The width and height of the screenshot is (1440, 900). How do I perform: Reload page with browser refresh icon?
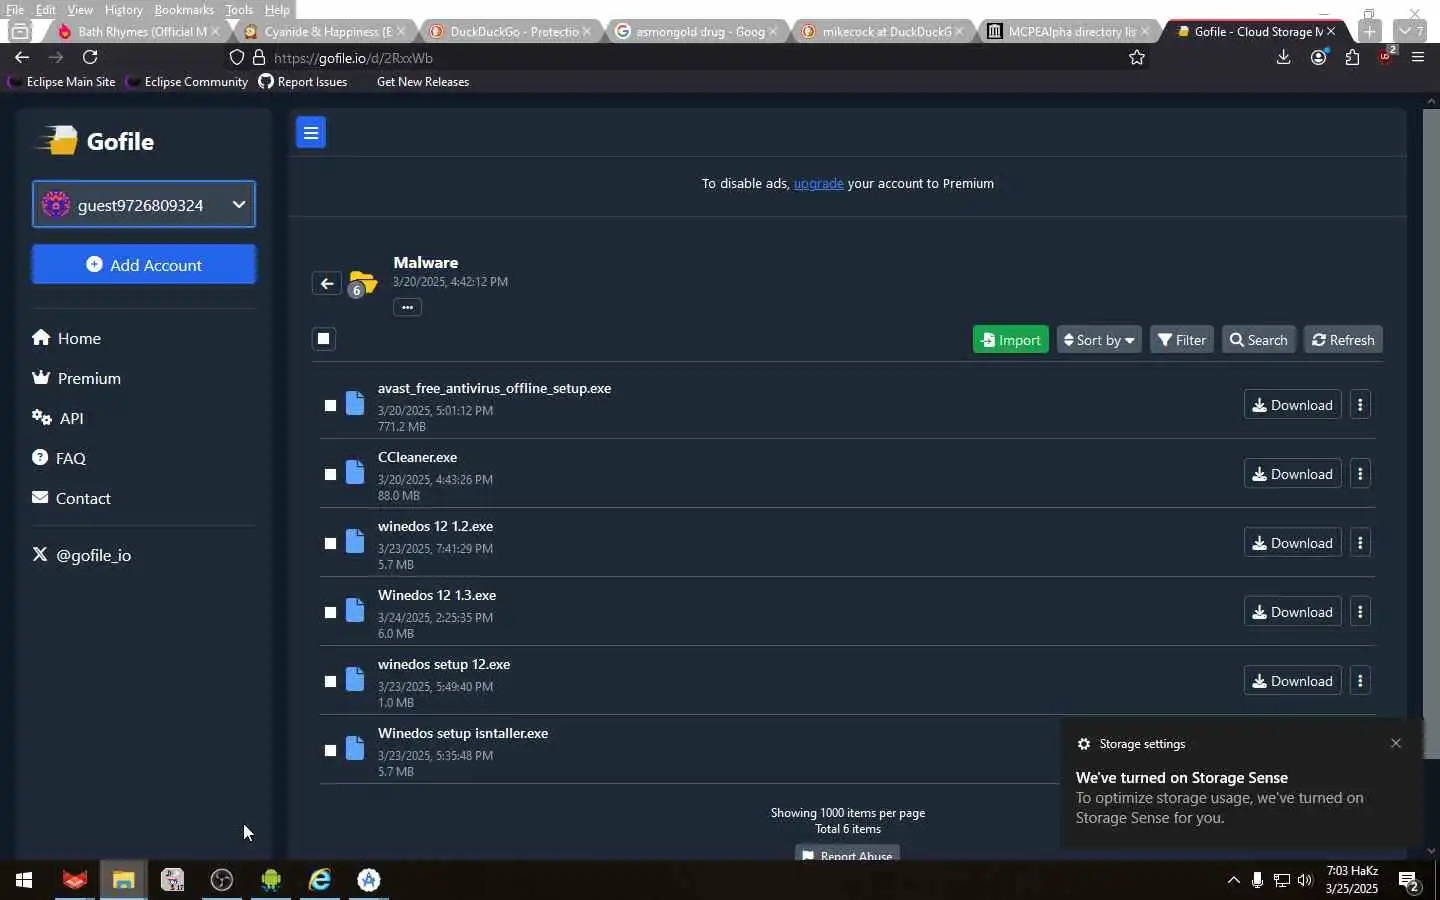(90, 58)
